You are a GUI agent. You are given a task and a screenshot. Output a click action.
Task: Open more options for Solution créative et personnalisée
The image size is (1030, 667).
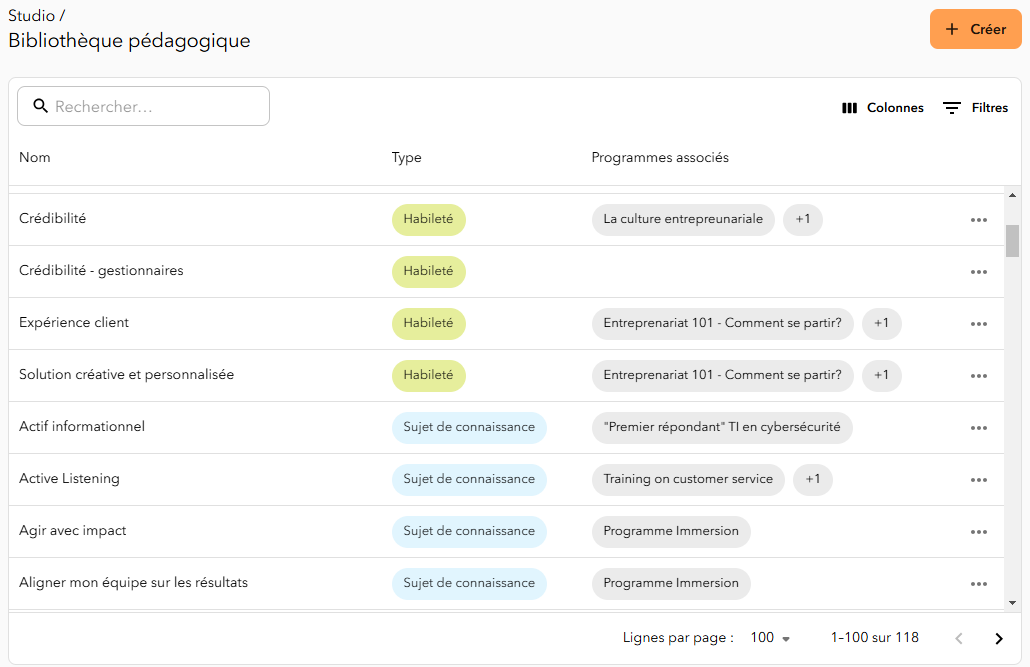coord(978,375)
